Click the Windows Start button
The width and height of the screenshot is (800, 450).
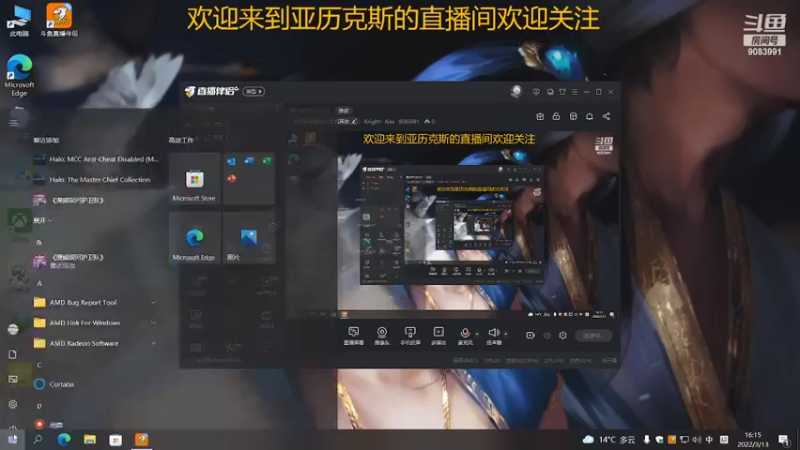click(x=13, y=439)
